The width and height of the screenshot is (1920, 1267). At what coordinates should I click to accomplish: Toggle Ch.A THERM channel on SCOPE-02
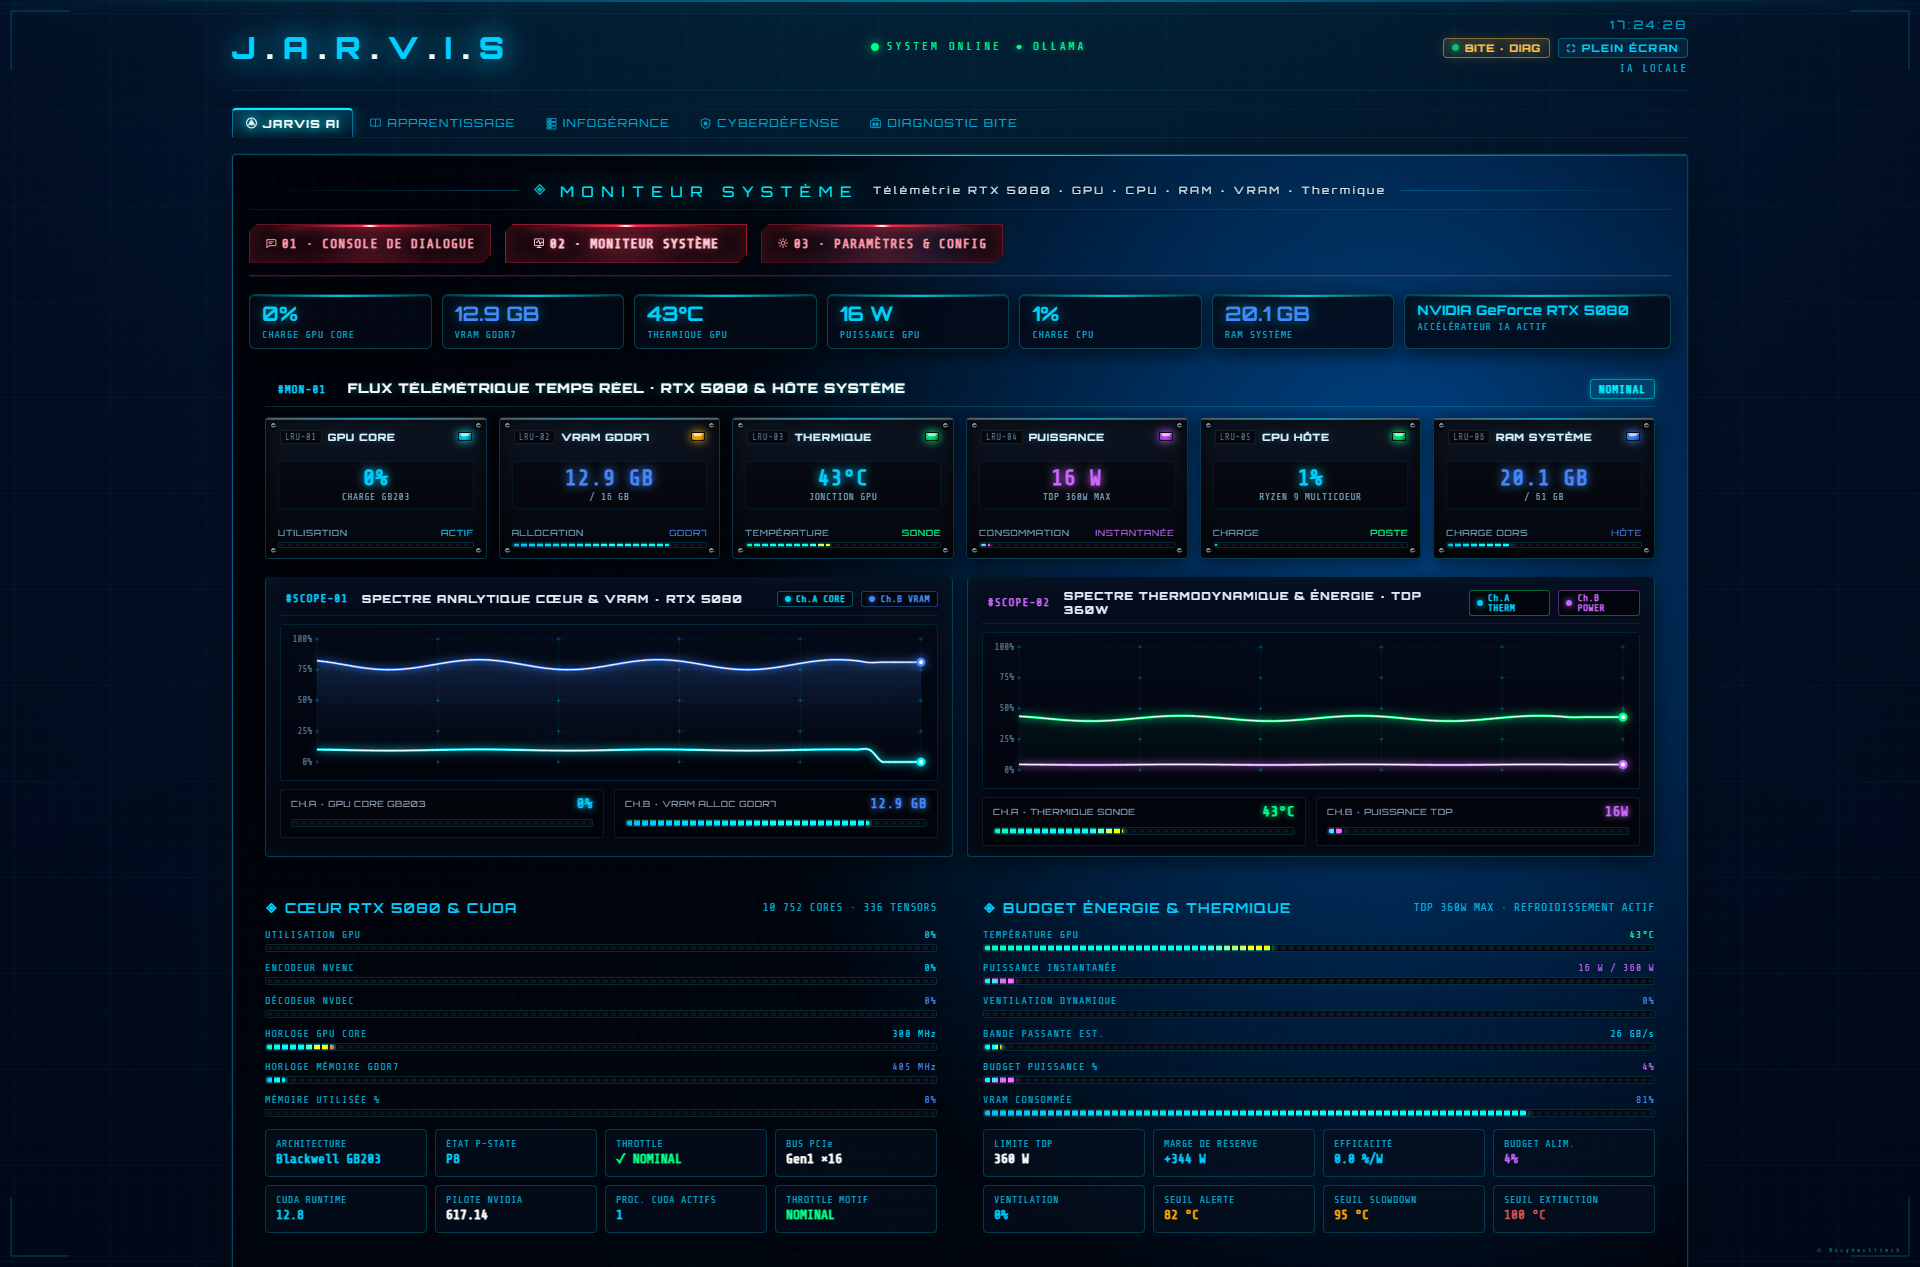click(x=1509, y=603)
